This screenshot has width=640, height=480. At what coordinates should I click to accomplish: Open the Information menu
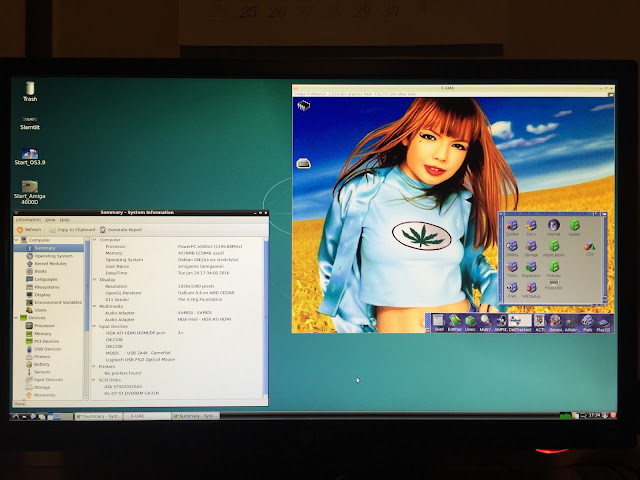[28, 220]
